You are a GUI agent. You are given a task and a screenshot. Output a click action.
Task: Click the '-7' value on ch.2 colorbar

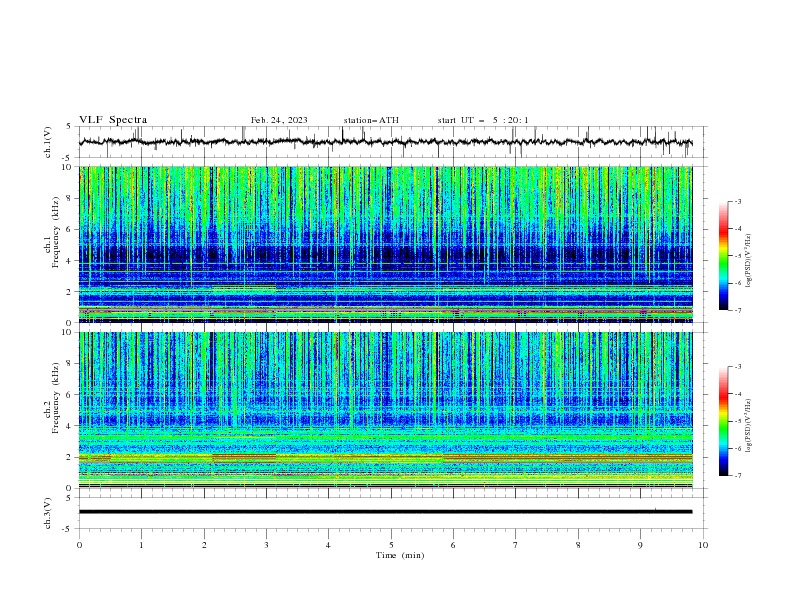[737, 476]
